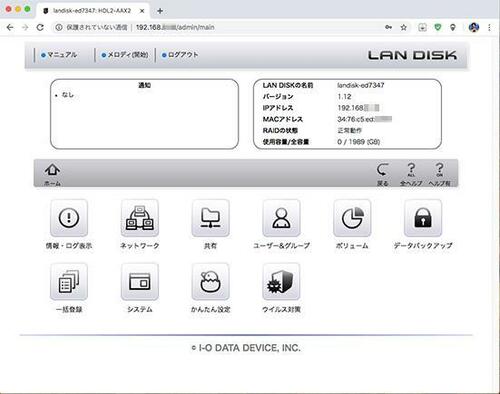This screenshot has height=394, width=500.
Task: Open the かんたん設定 easy setup icon
Action: 210,282
